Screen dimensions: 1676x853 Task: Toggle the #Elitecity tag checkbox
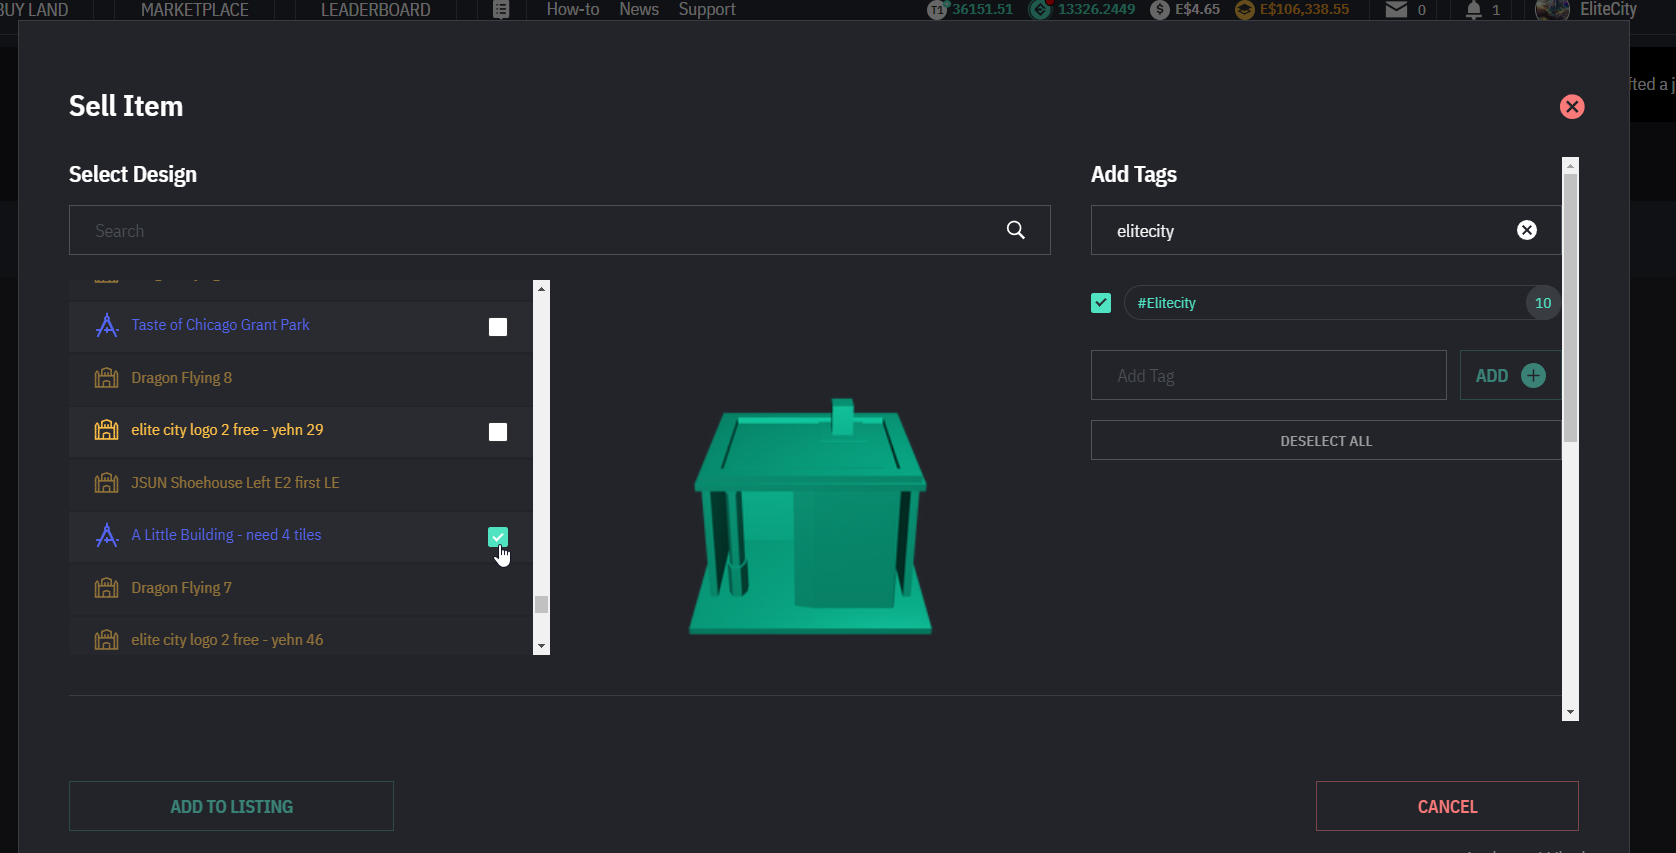[x=1101, y=303]
